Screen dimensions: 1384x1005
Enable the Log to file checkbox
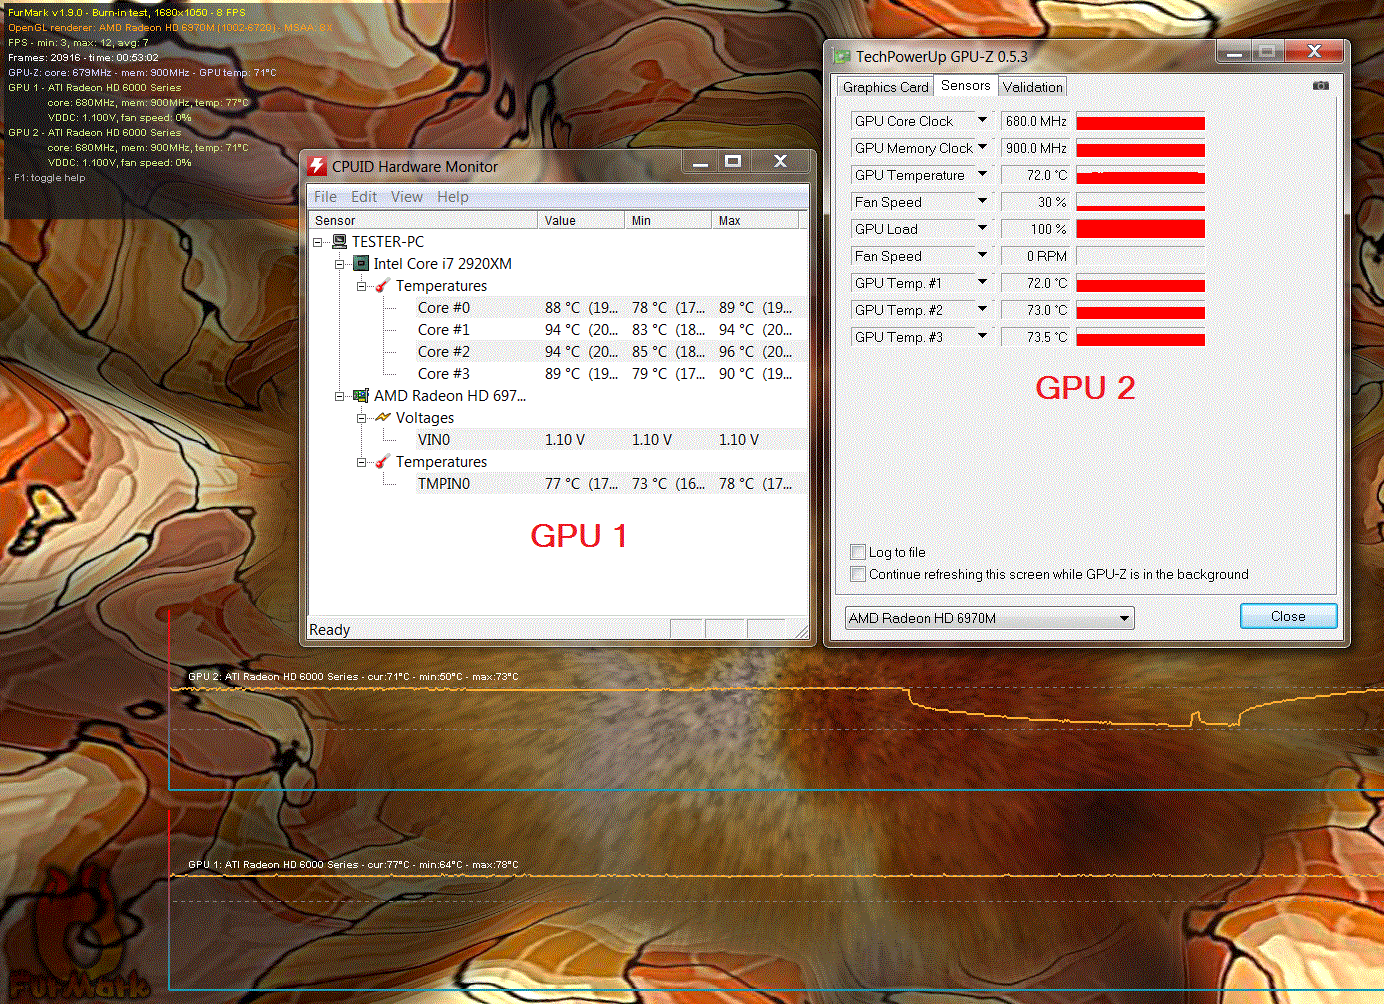point(858,552)
